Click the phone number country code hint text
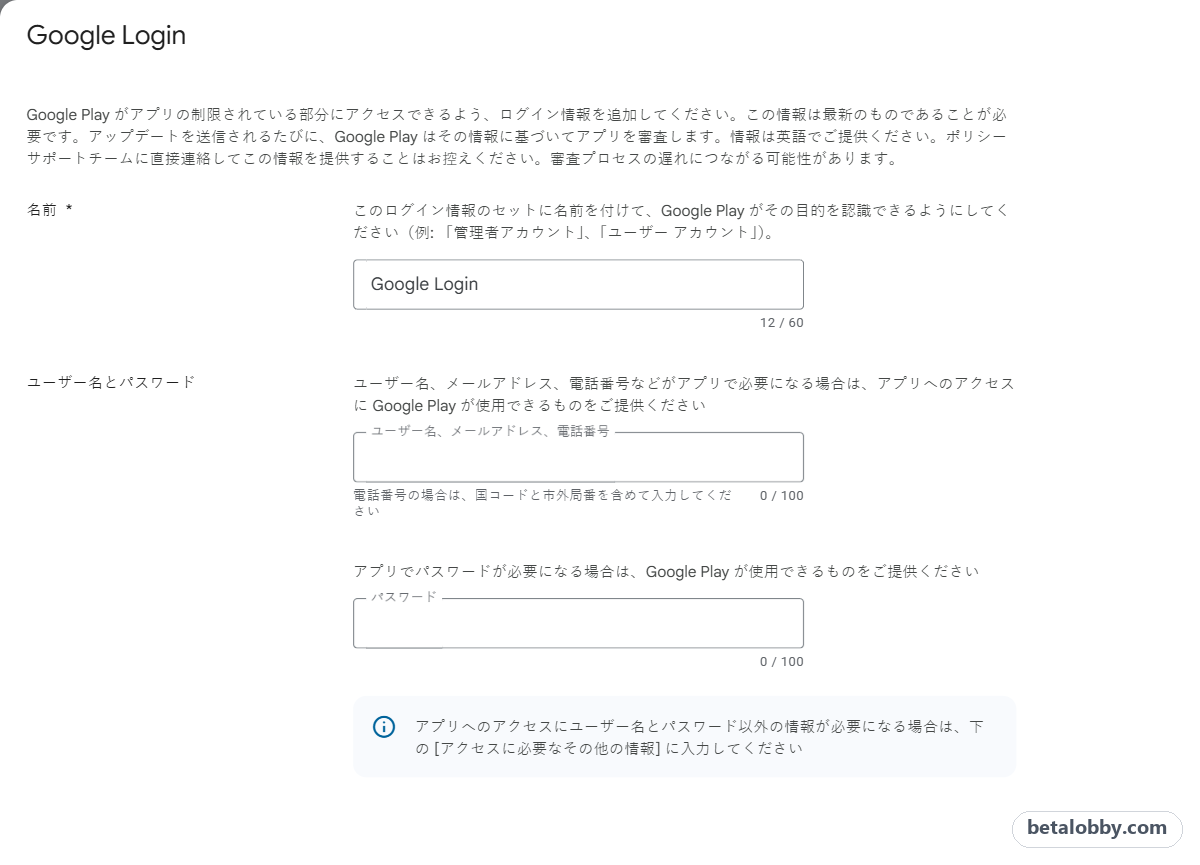This screenshot has width=1200, height=865. click(542, 503)
